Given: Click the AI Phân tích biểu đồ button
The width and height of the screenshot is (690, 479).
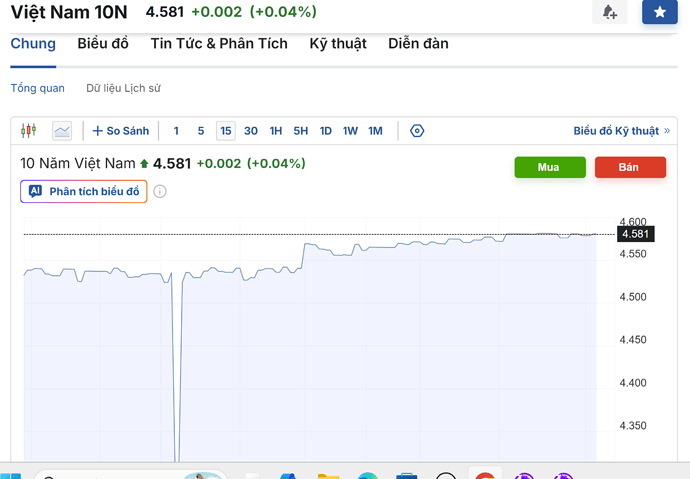Looking at the screenshot, I should tap(84, 191).
